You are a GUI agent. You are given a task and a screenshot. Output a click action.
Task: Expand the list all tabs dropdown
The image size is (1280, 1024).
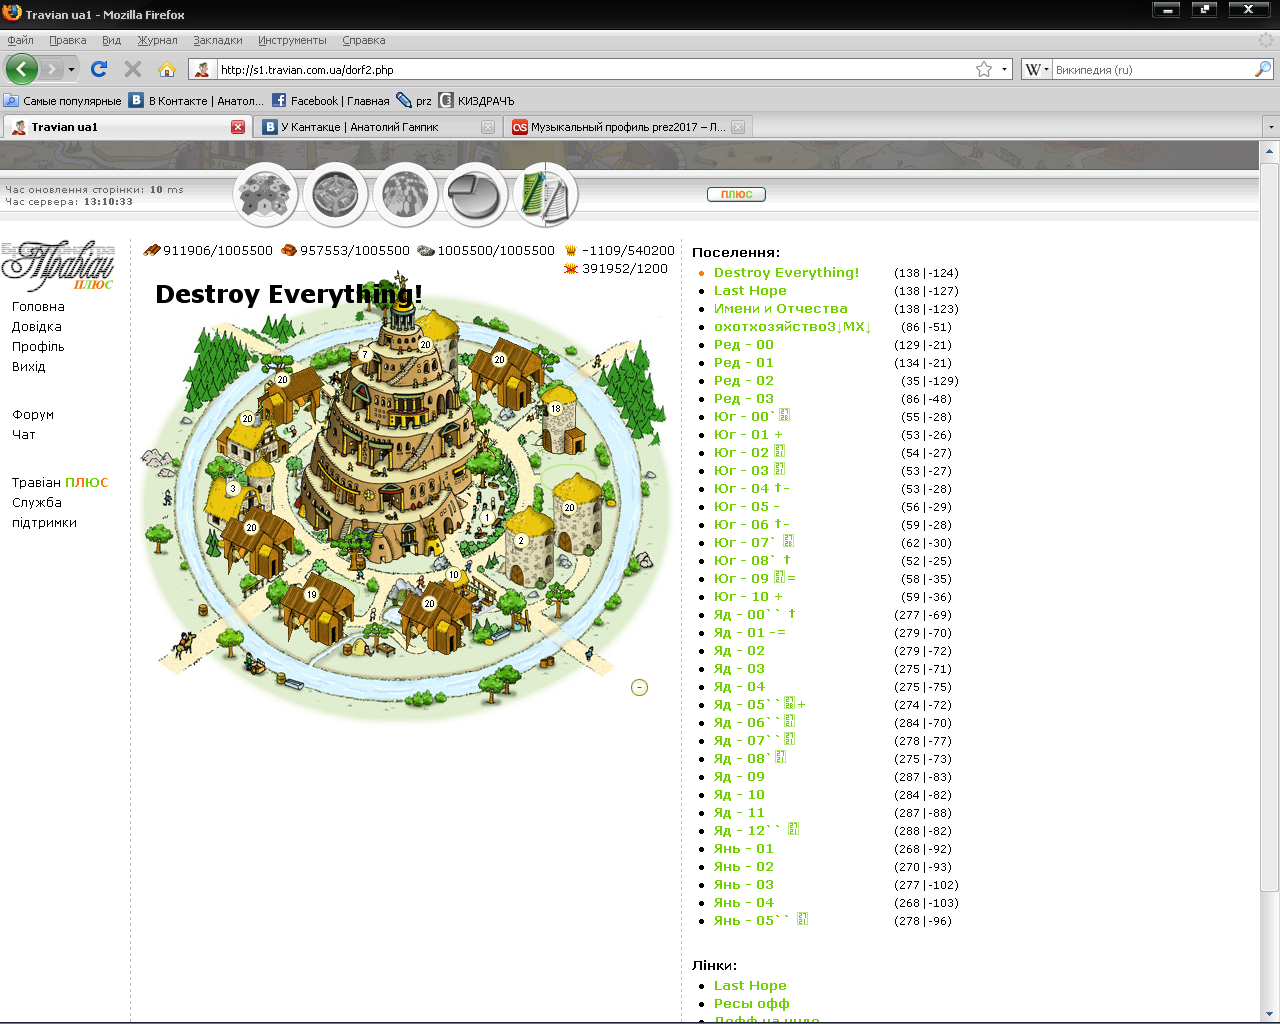[1270, 127]
